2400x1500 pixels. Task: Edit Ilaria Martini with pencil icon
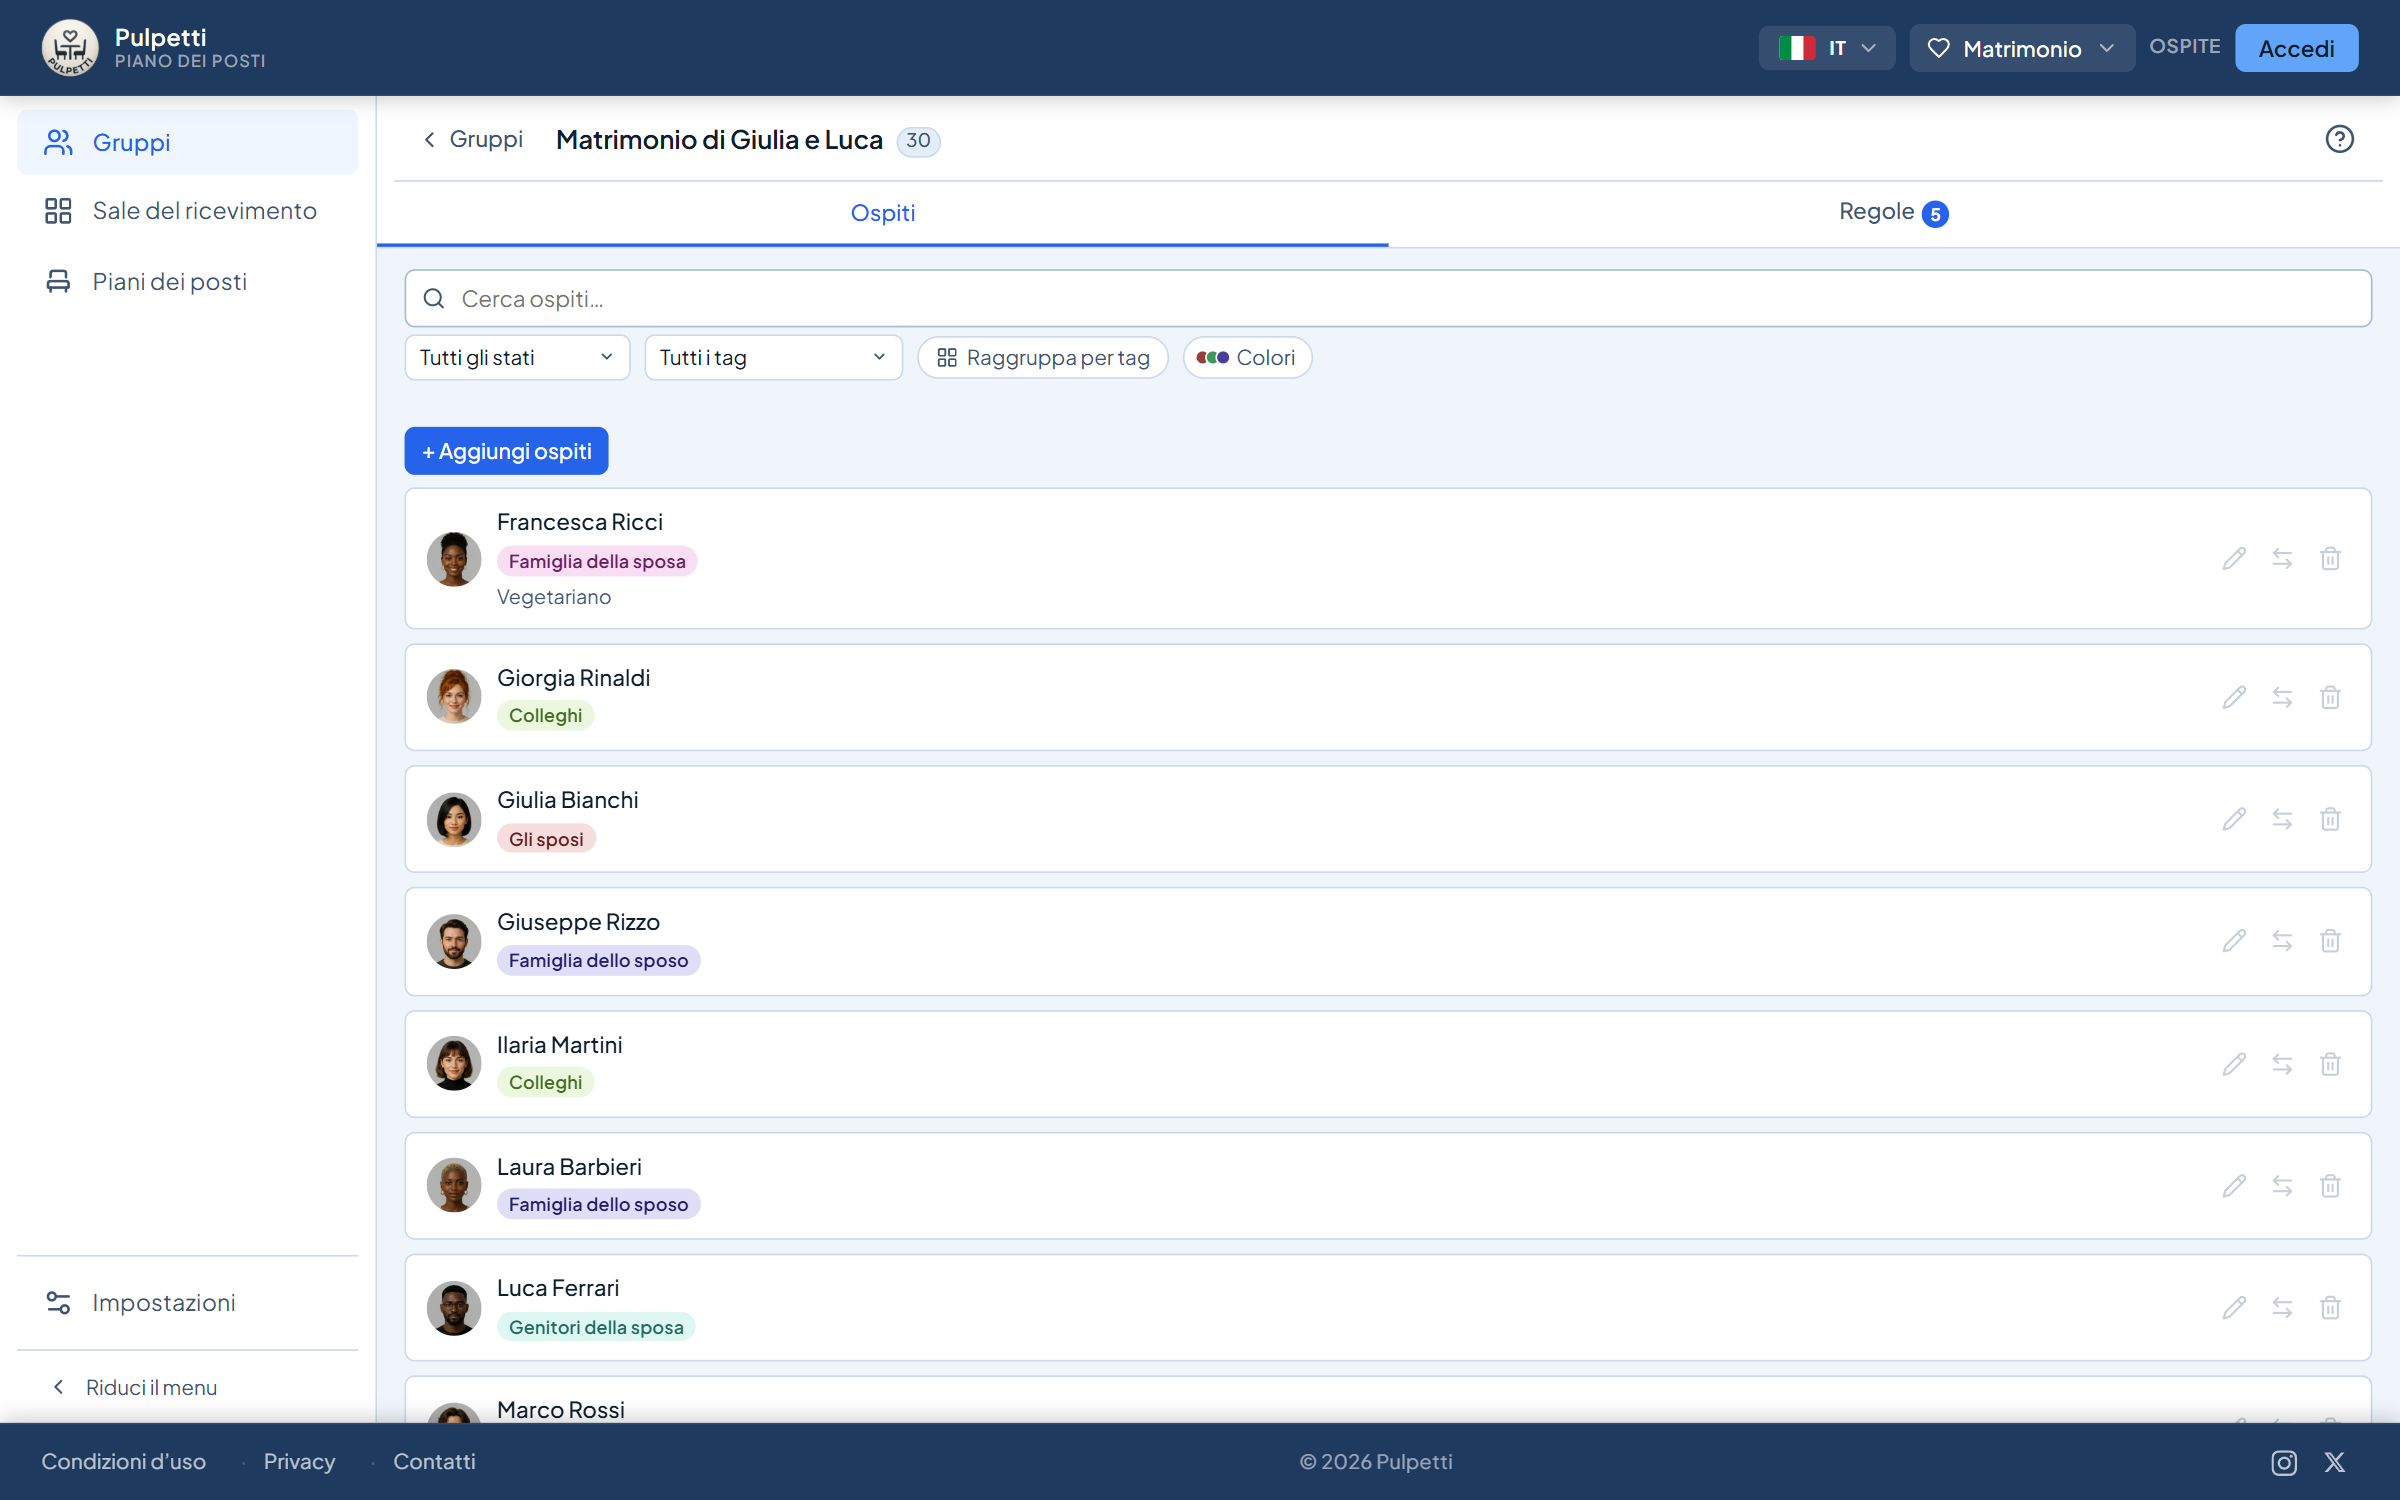coord(2234,1064)
